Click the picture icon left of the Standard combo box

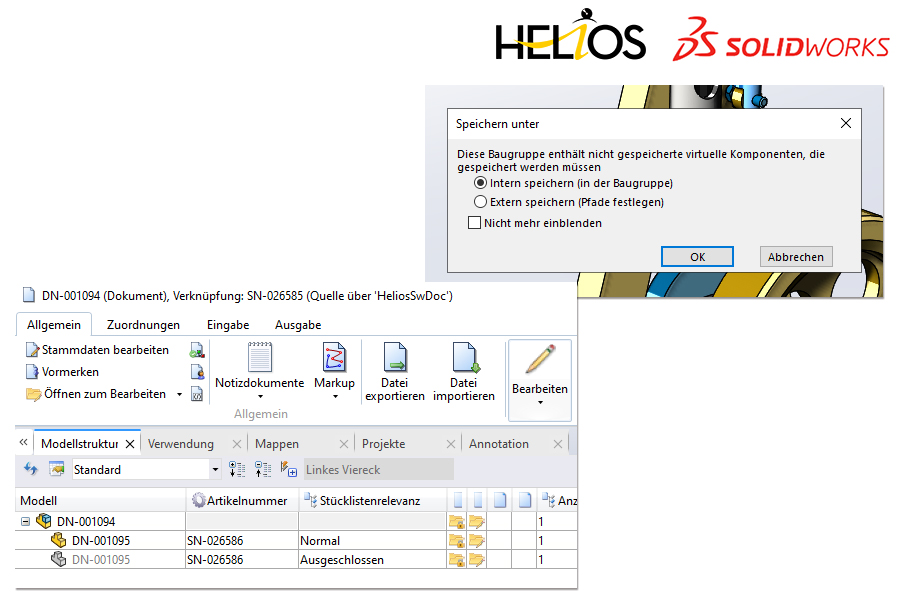pos(56,469)
